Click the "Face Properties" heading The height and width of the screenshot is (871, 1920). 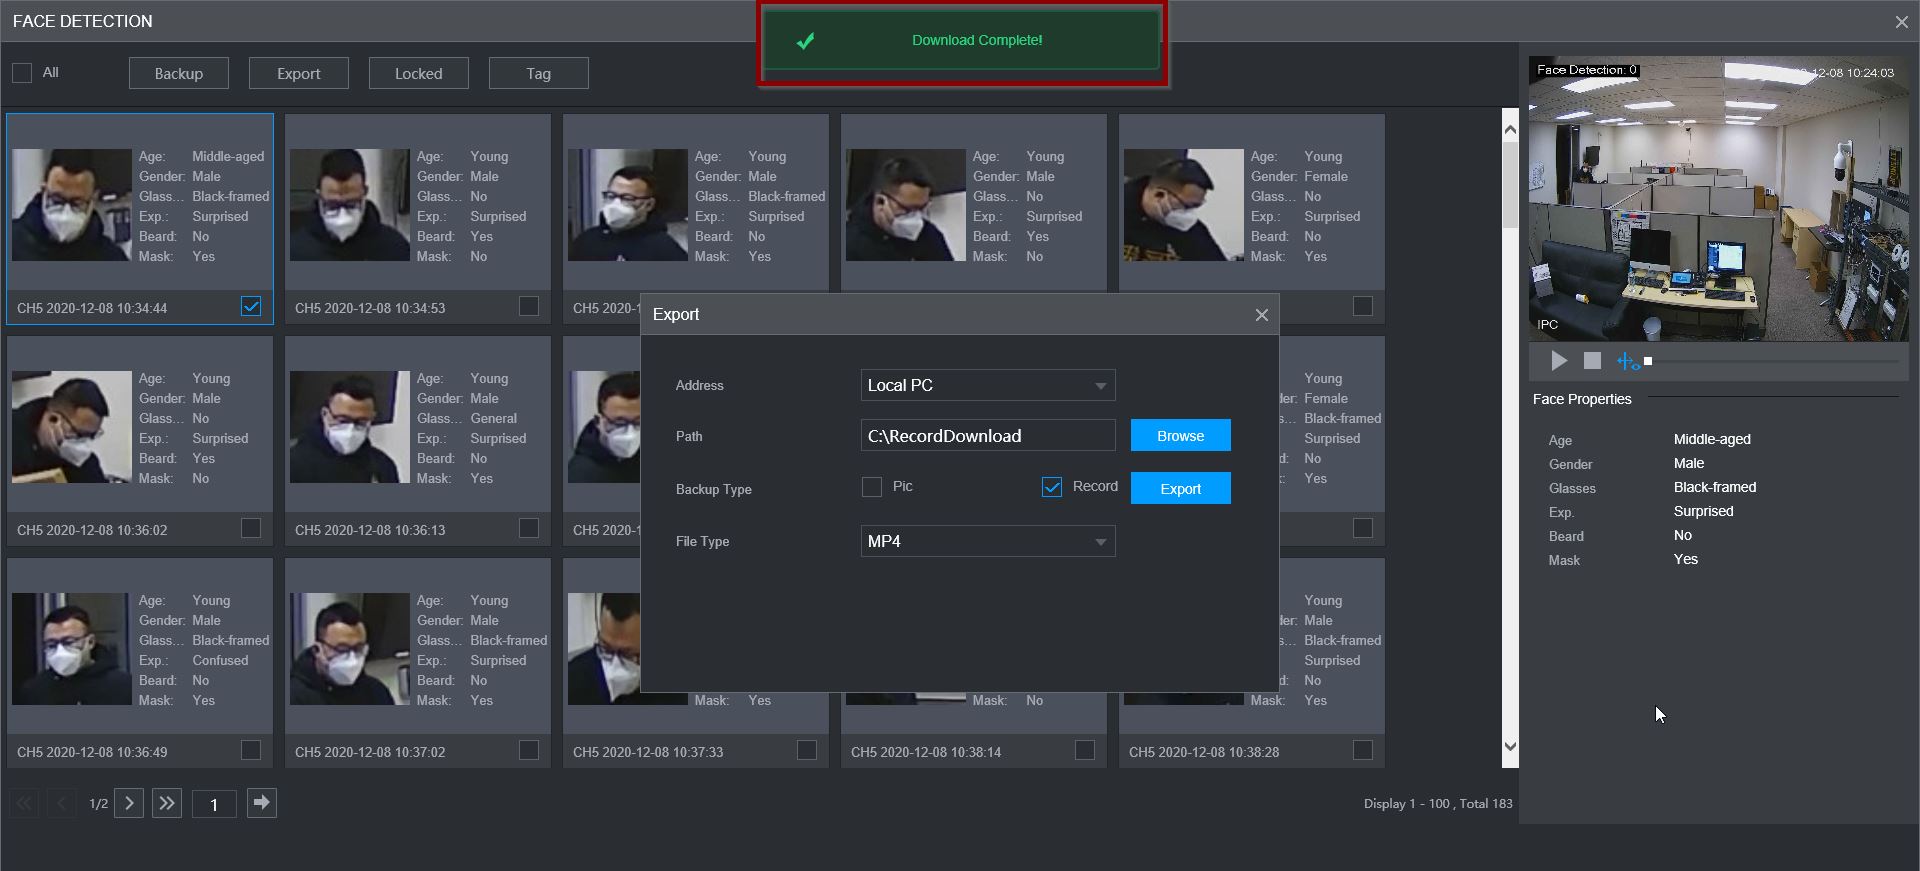coord(1582,399)
